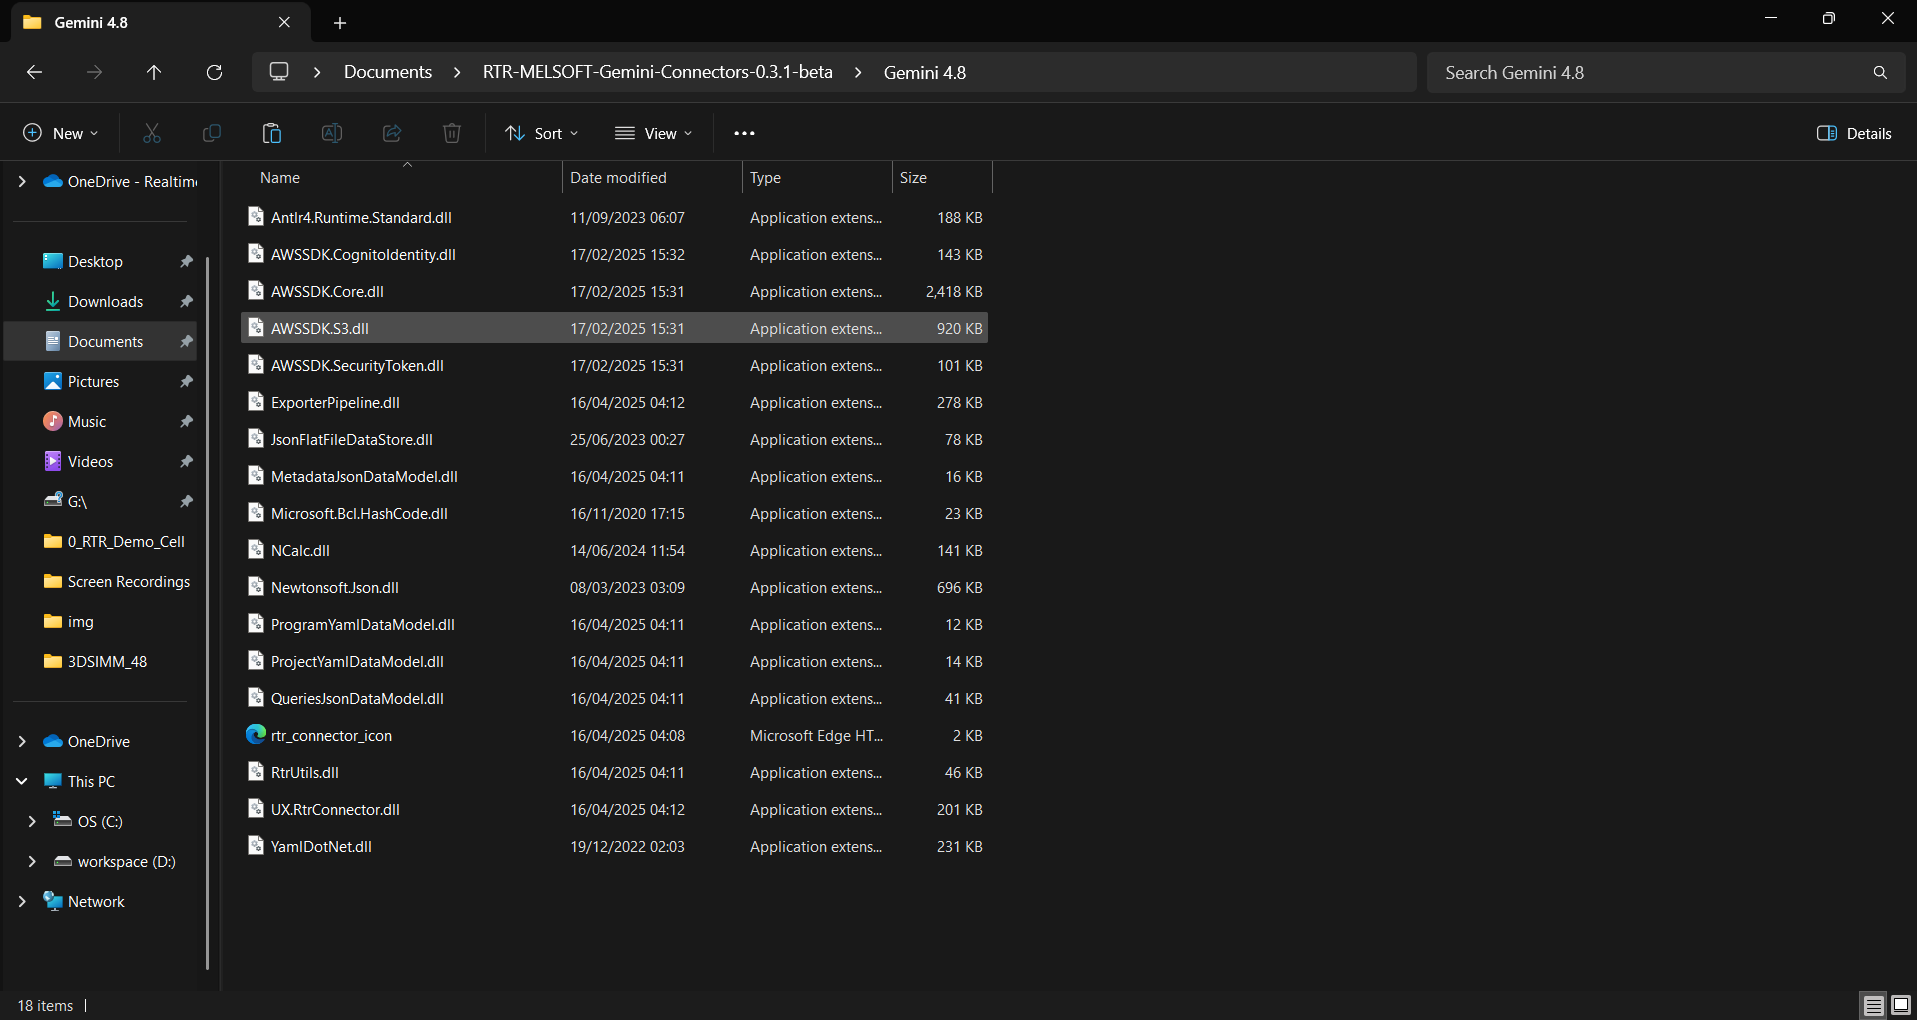Click the Copy icon in toolbar
The image size is (1917, 1020).
pyautogui.click(x=212, y=133)
